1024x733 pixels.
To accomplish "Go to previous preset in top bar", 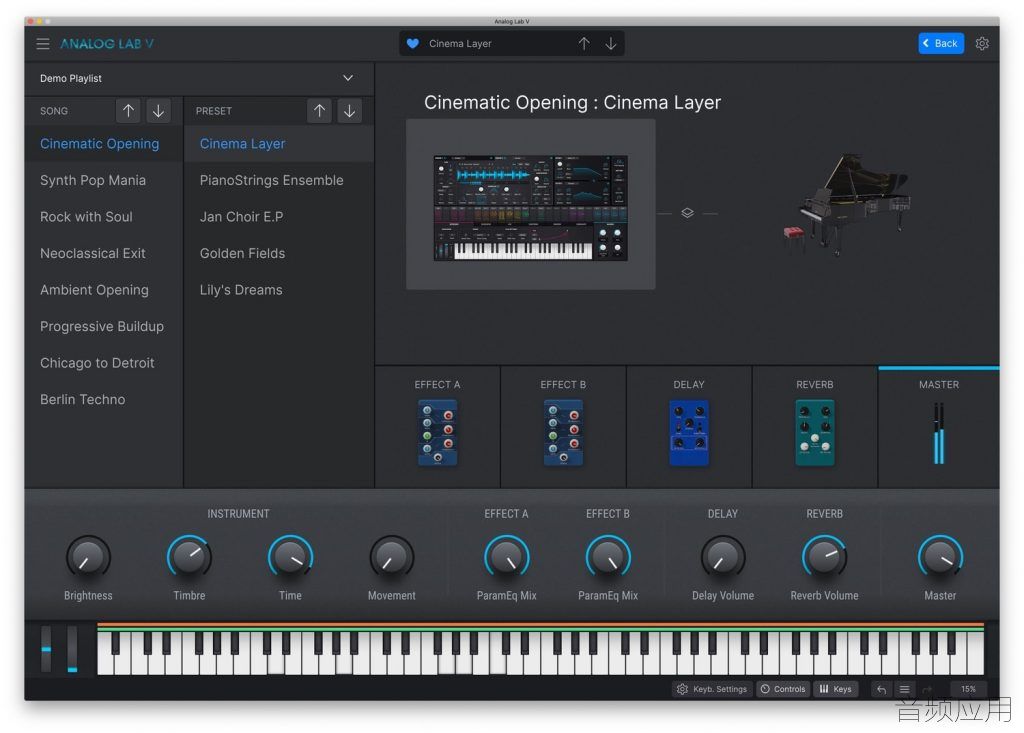I will tap(584, 44).
